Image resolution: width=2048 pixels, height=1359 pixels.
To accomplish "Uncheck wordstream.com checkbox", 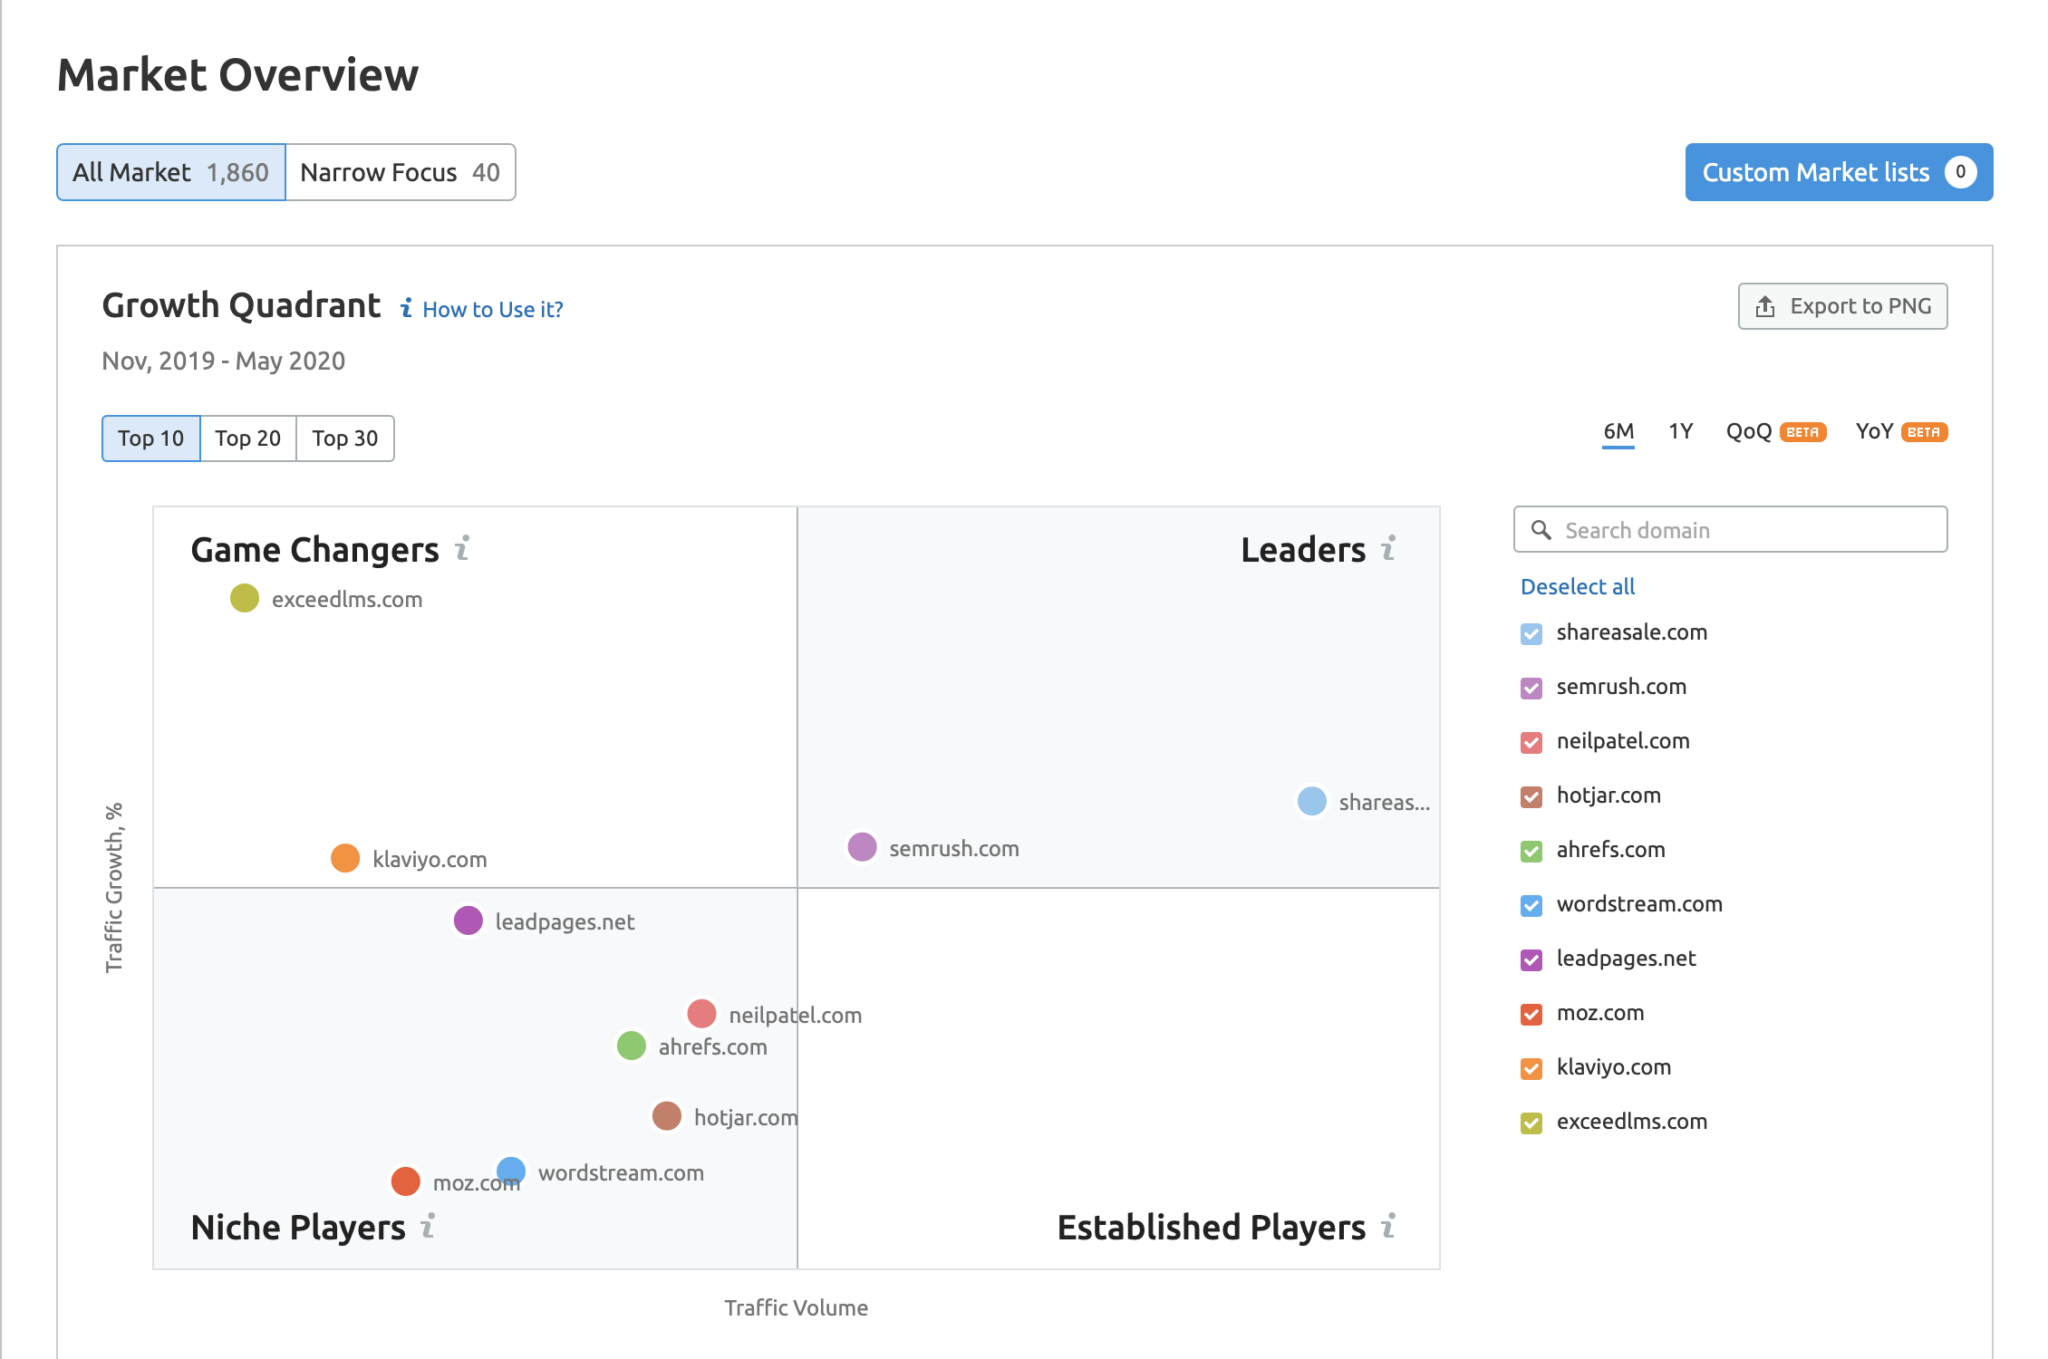I will [x=1531, y=905].
